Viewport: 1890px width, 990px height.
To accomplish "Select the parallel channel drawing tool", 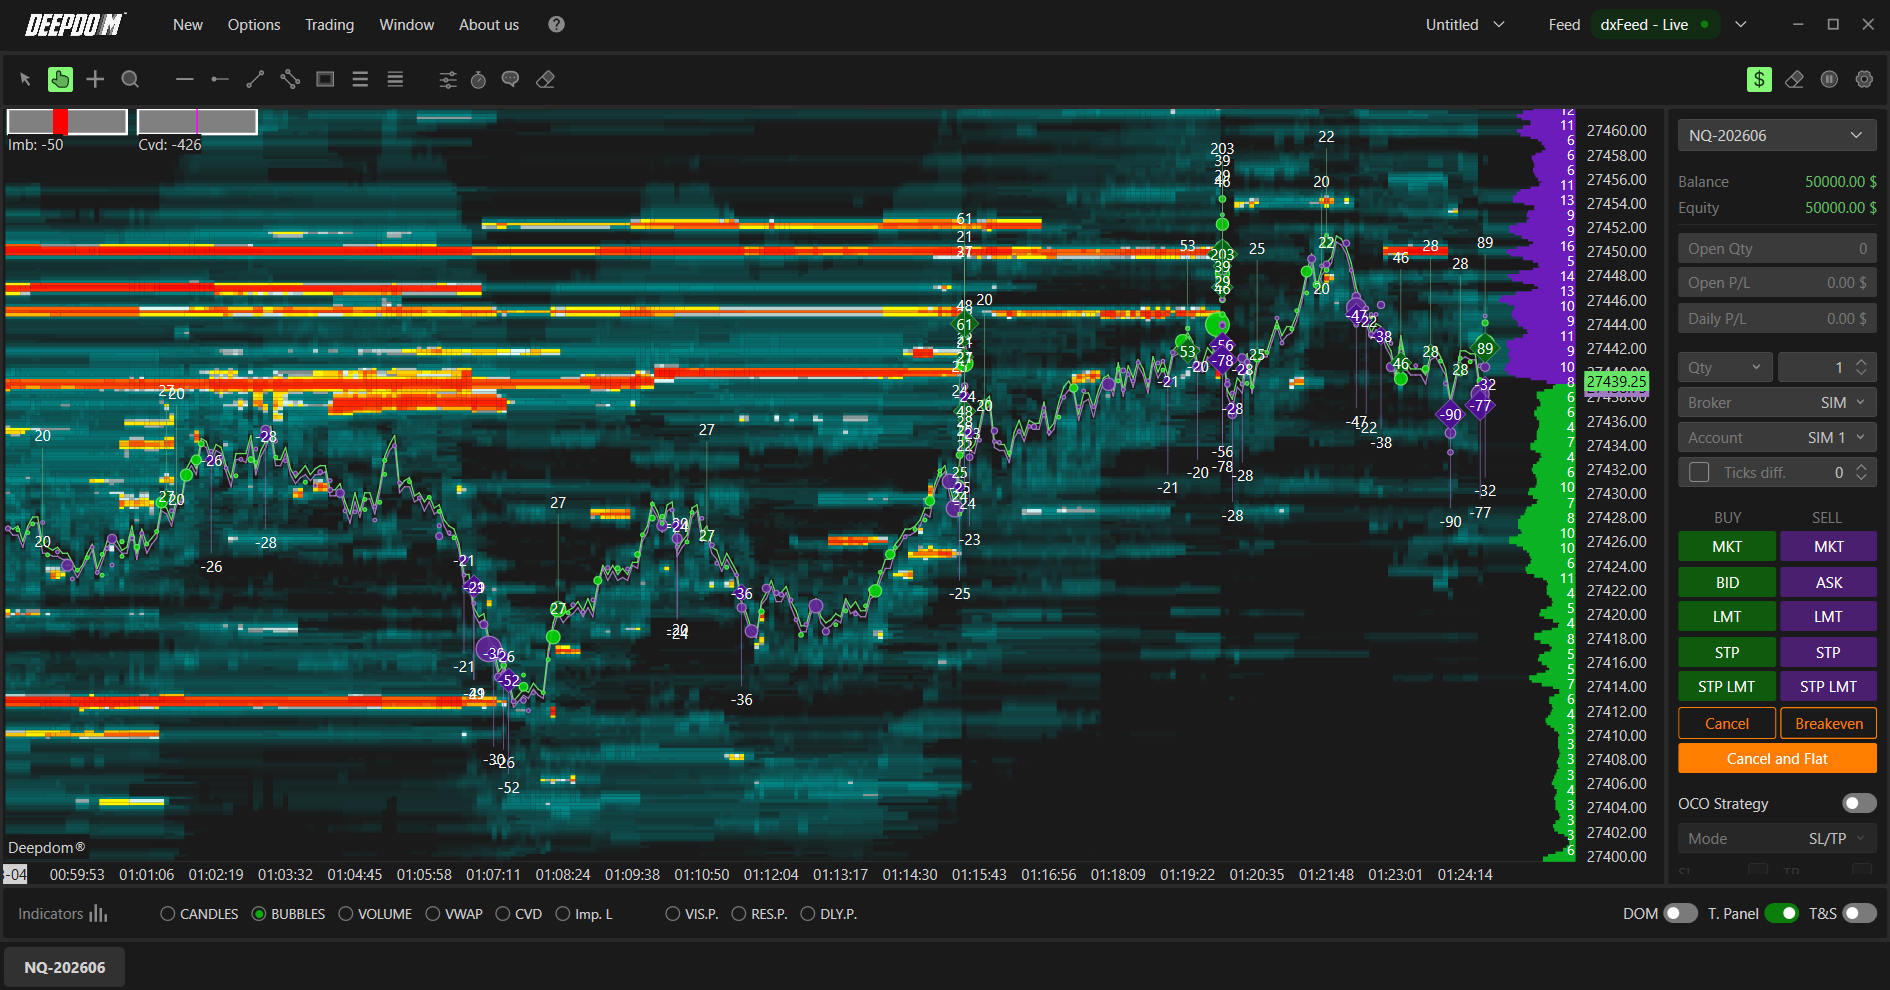I will click(x=290, y=79).
